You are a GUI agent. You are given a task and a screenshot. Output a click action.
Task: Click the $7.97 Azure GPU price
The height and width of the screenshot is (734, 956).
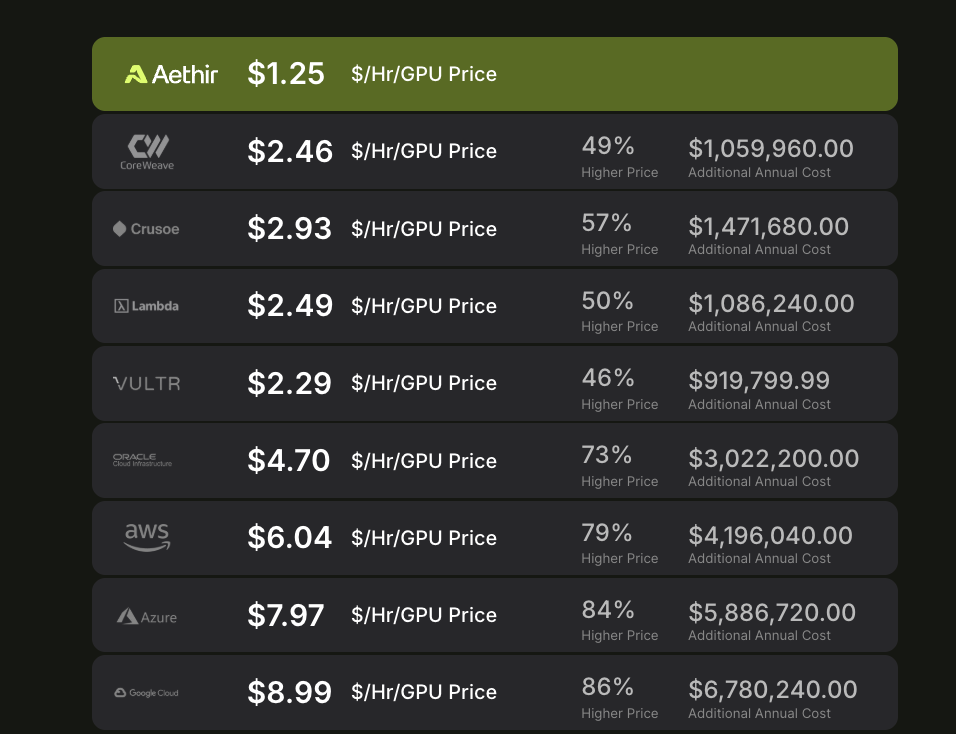click(285, 615)
